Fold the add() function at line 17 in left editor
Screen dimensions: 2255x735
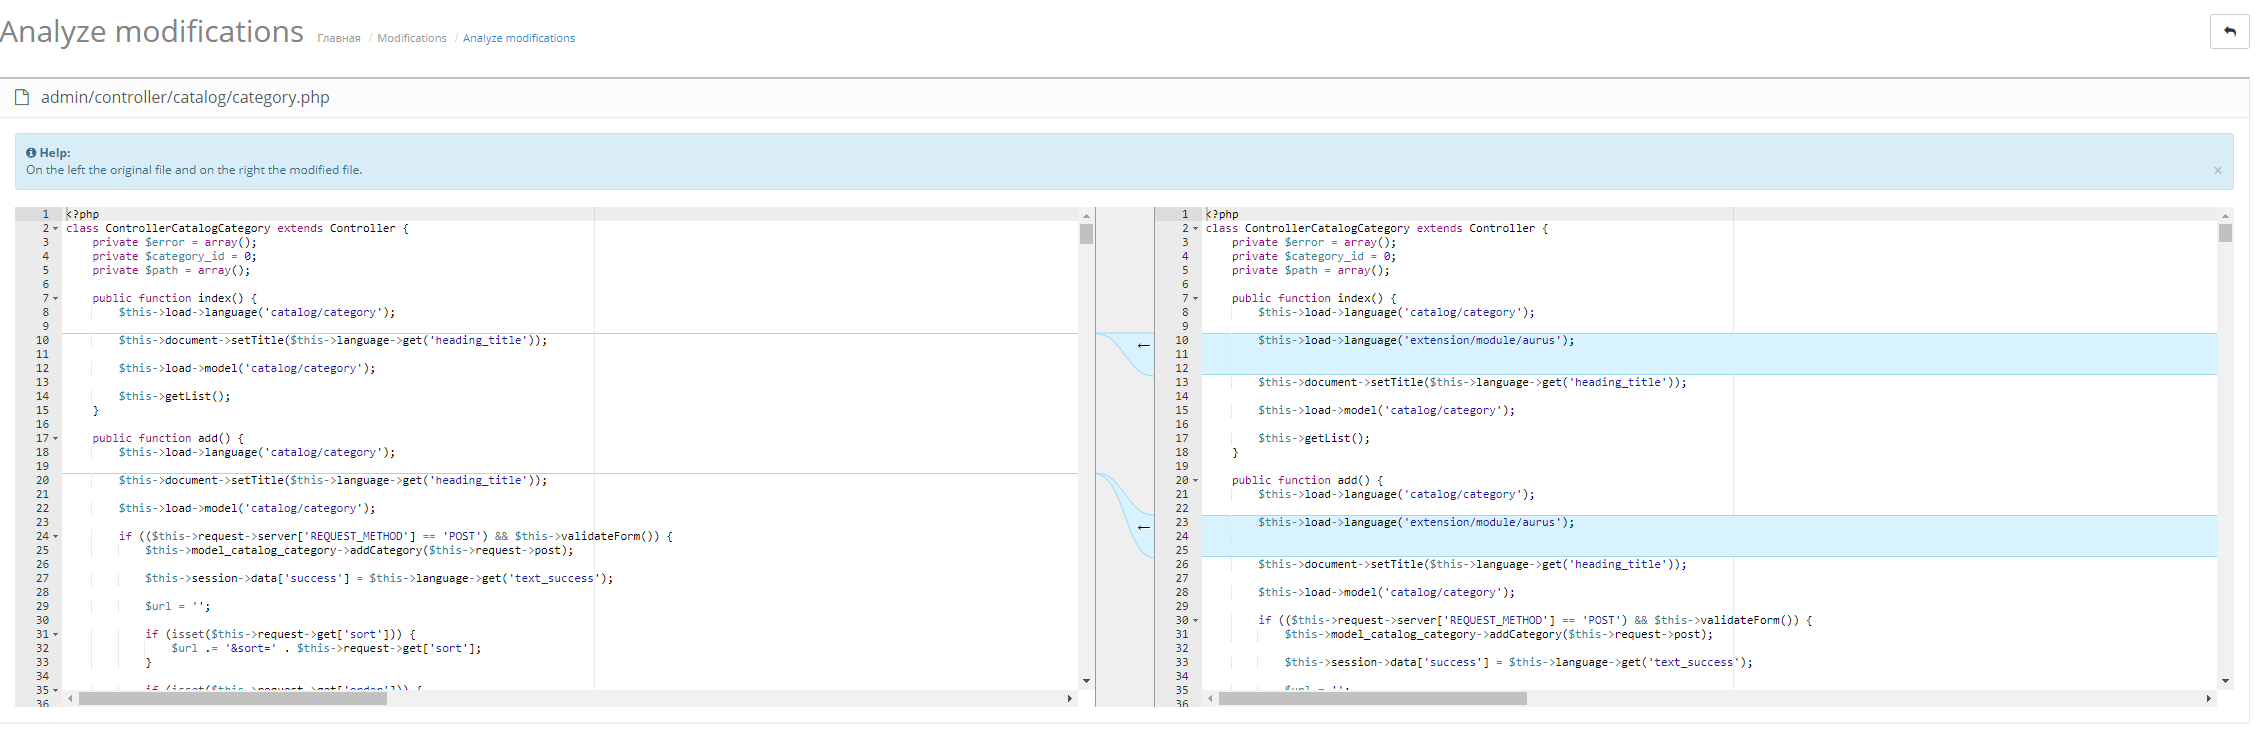56,439
